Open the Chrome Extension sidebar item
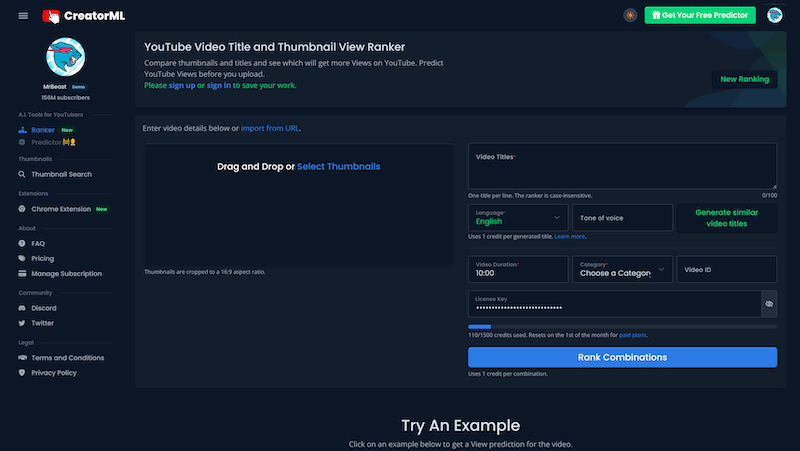 (x=61, y=209)
